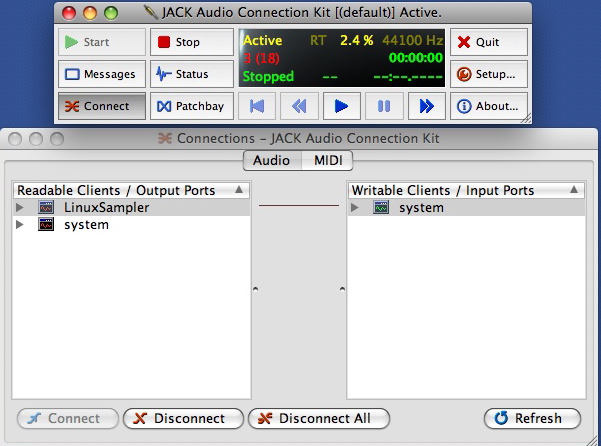The width and height of the screenshot is (601, 446).
Task: Expand the LinuxSampler output client
Action: pyautogui.click(x=20, y=208)
